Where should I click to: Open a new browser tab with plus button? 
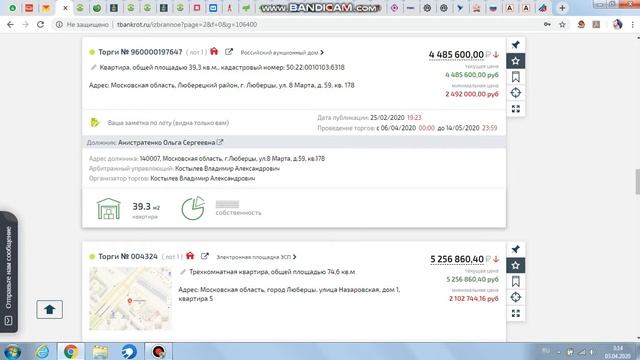click(562, 8)
